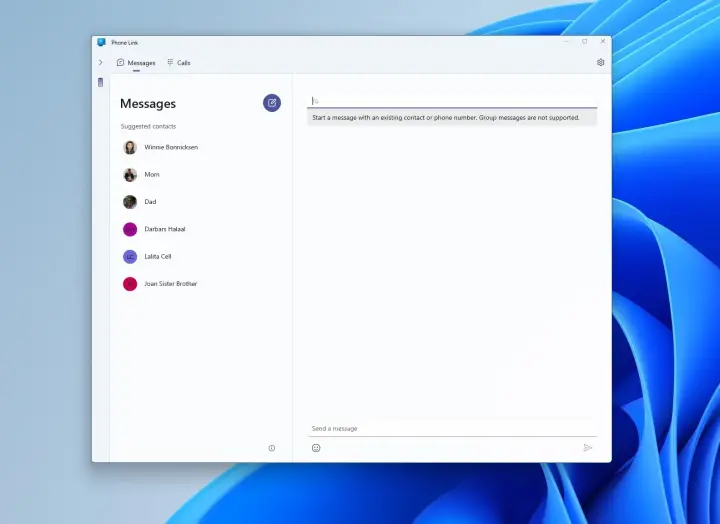The height and width of the screenshot is (524, 720).
Task: Click Lalita Cell's LC initials avatar
Action: tap(130, 257)
